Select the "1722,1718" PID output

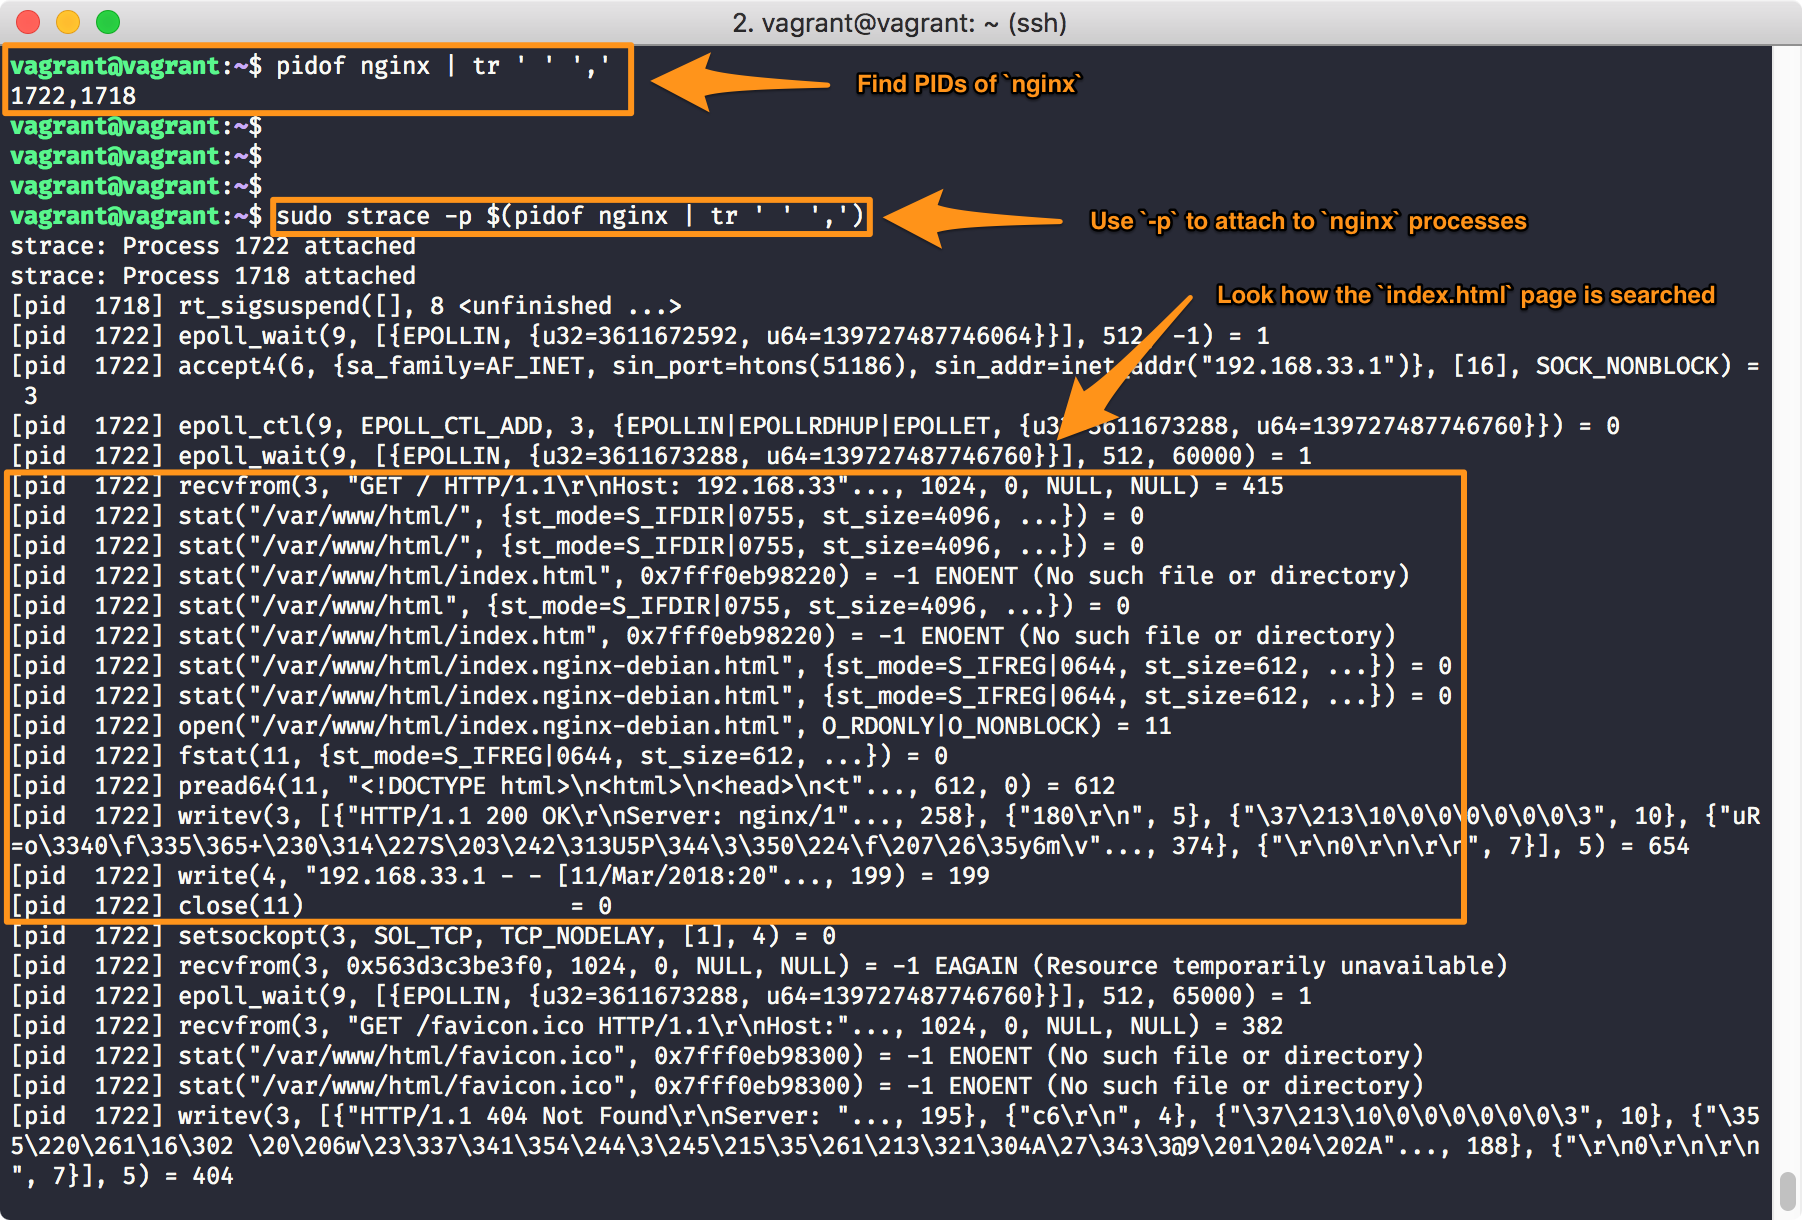tap(73, 96)
